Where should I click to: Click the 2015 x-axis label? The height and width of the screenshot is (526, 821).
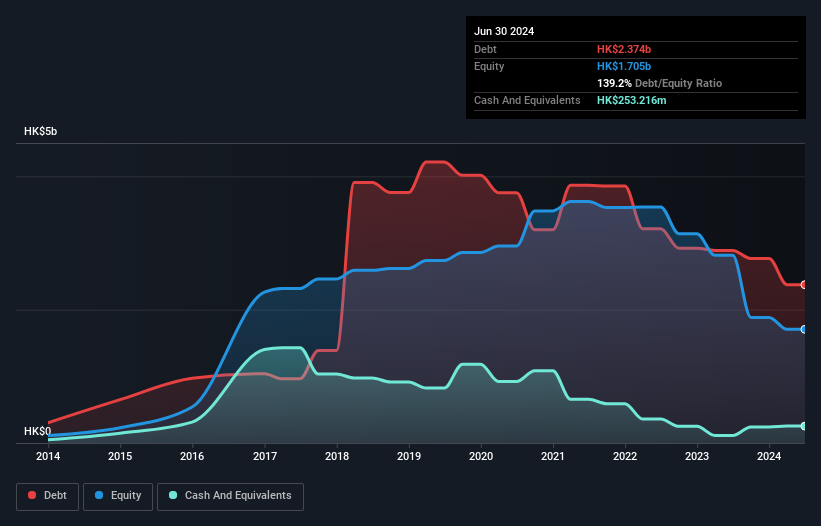point(120,456)
